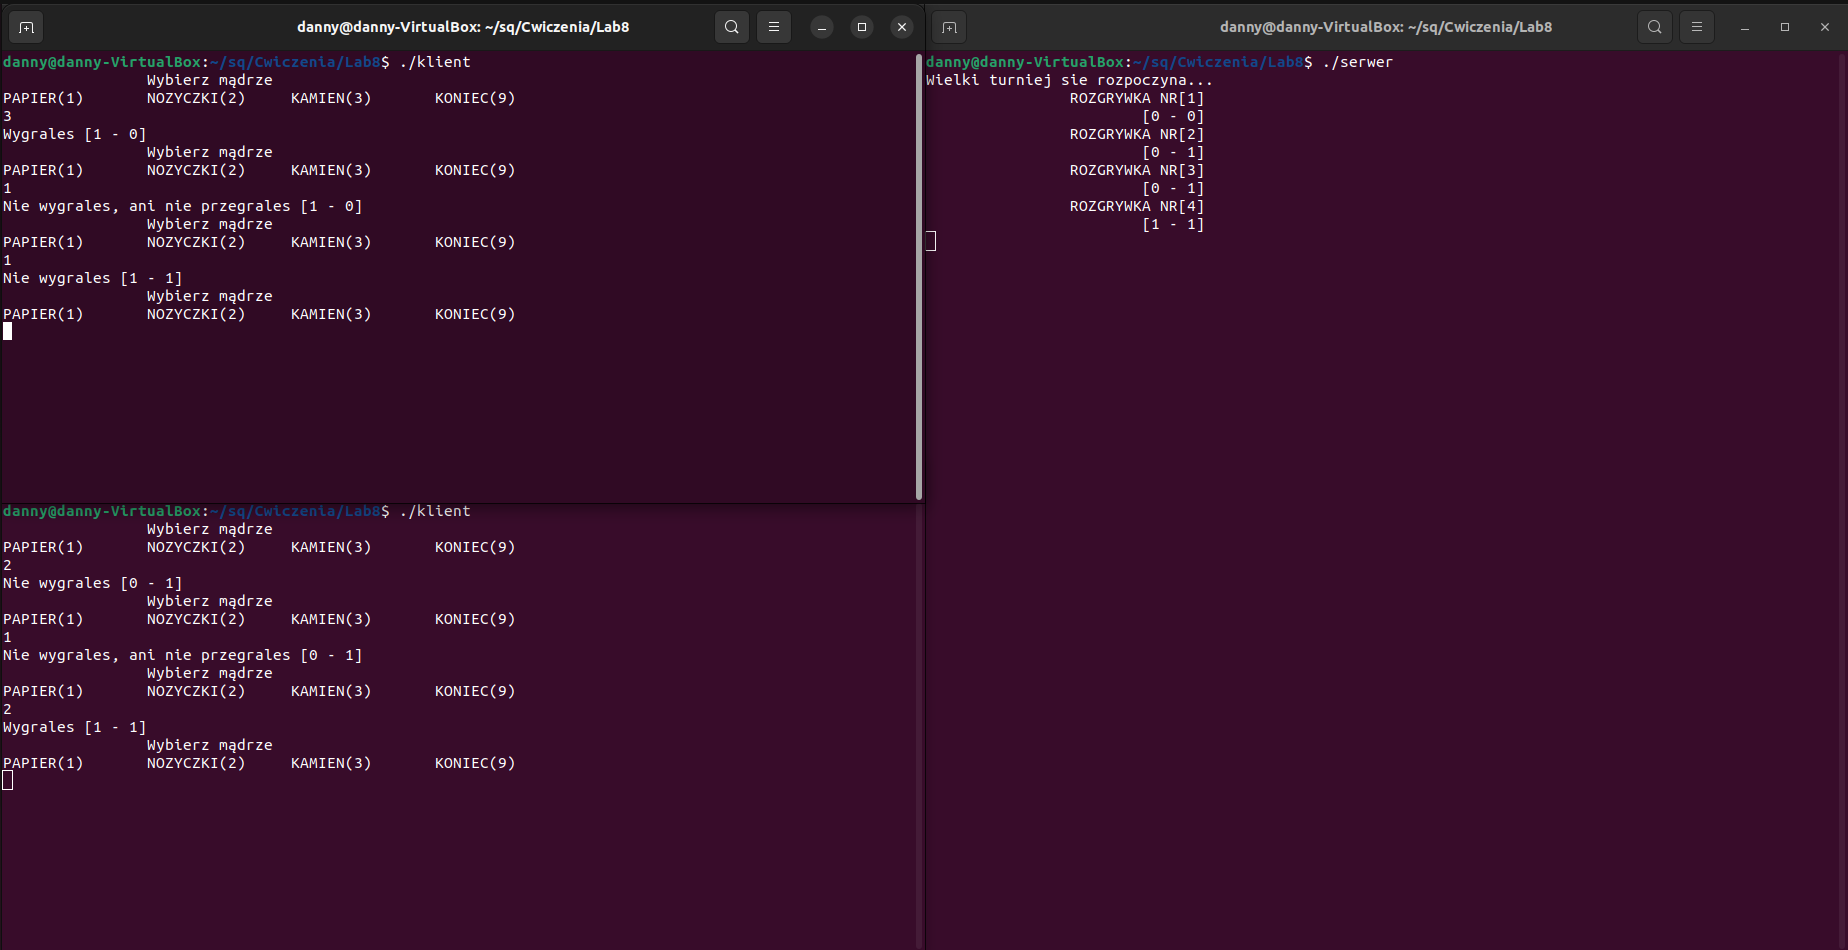Click 'Wielki turniej sie rozpoczyna...' in serwer terminal
1848x950 pixels.
pos(1069,80)
